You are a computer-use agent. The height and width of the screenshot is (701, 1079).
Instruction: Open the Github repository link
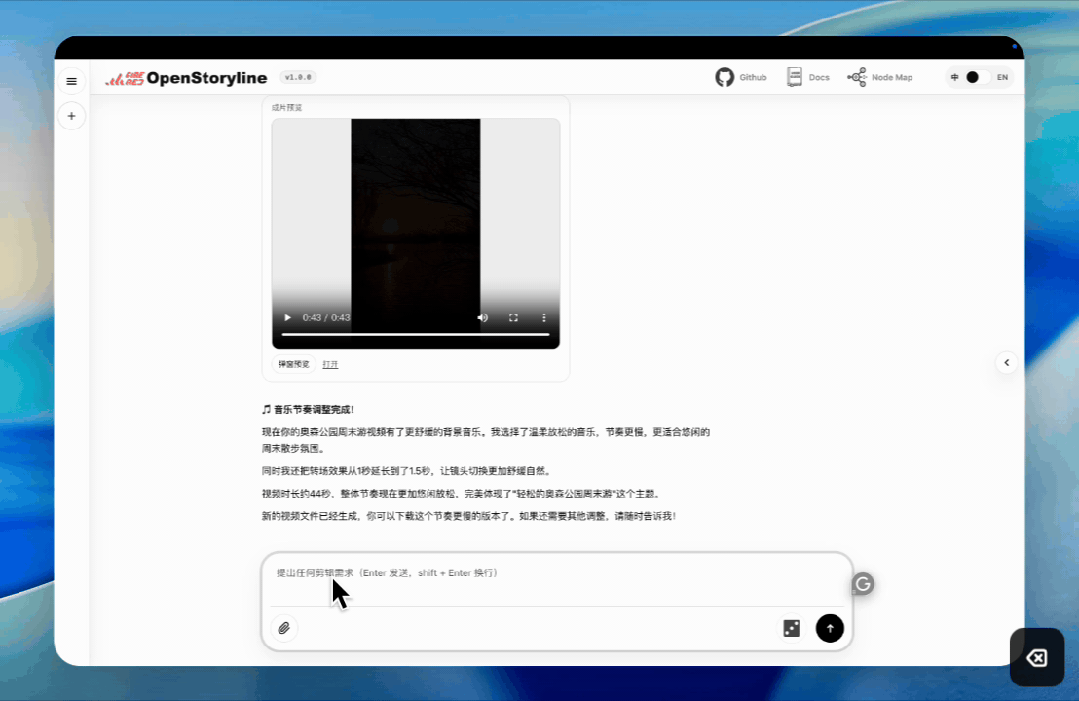(x=741, y=77)
